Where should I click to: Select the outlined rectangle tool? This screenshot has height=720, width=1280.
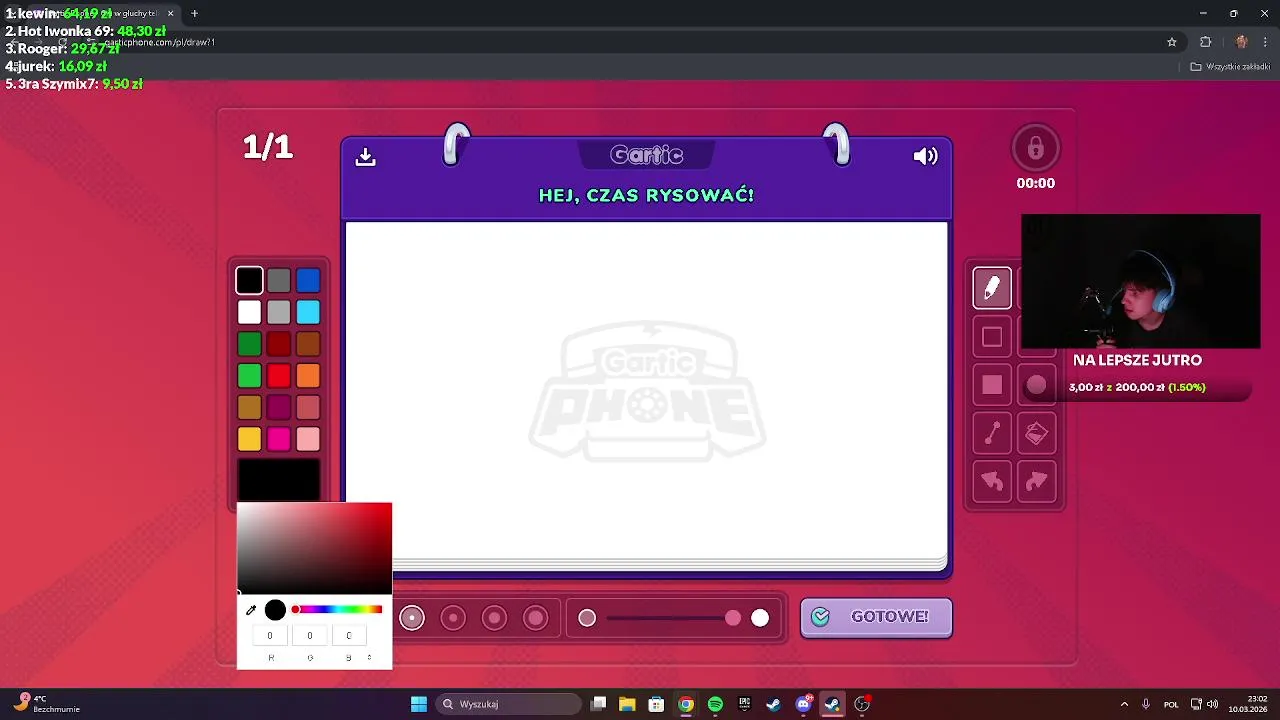(x=992, y=337)
